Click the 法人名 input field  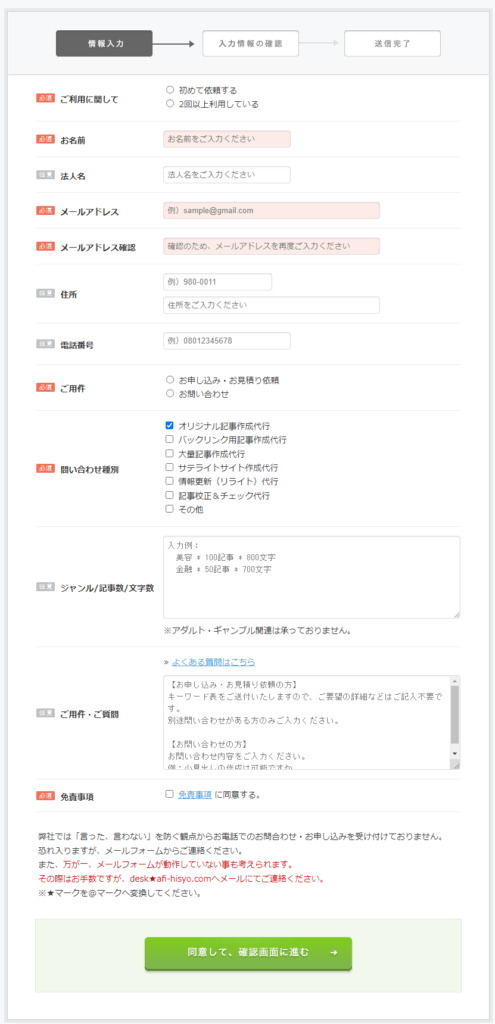pyautogui.click(x=227, y=175)
